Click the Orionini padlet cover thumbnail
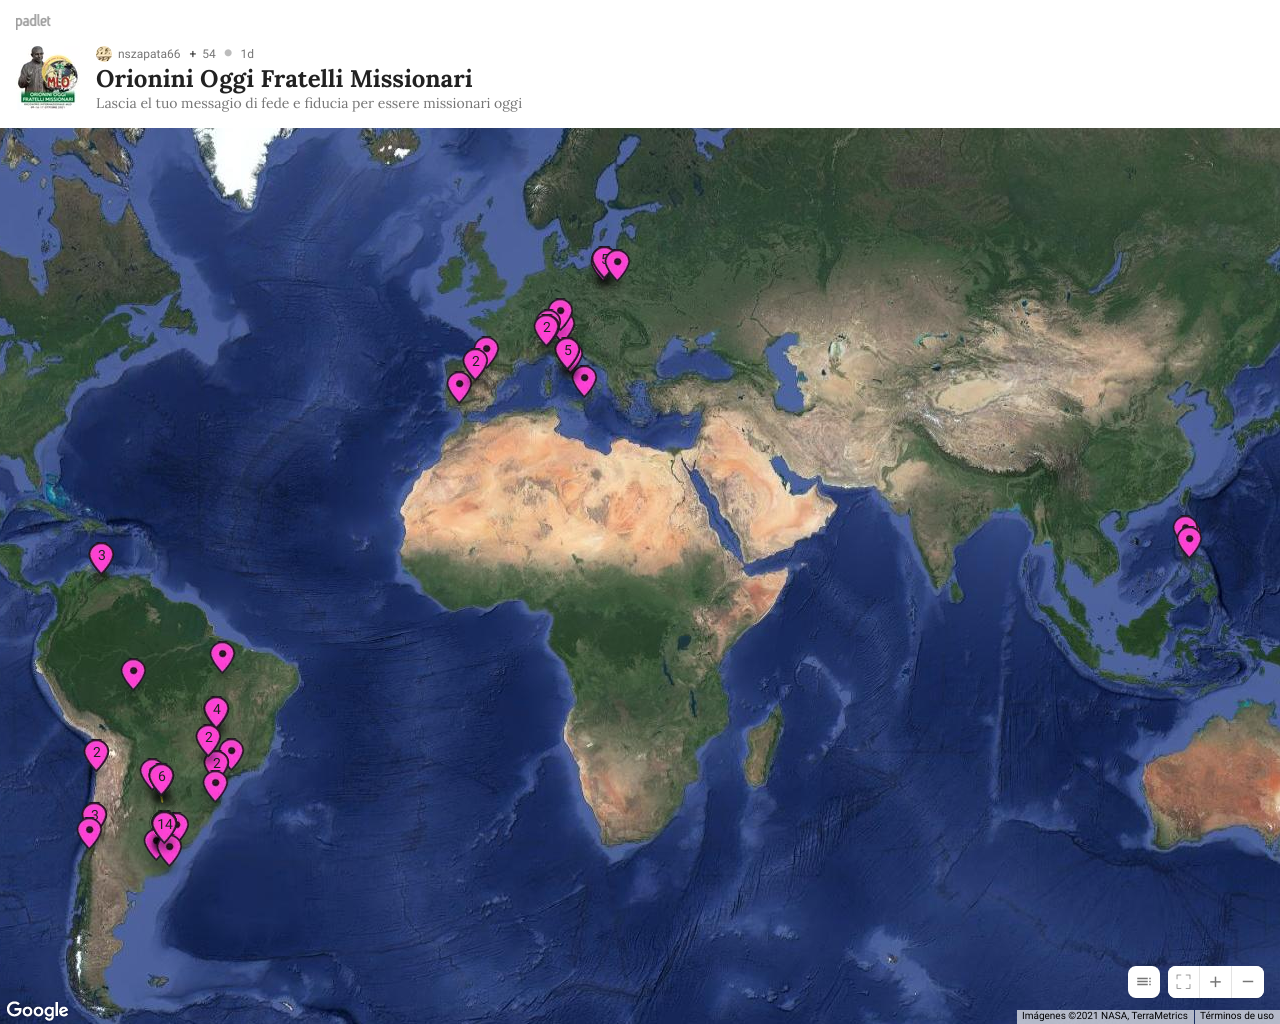Image resolution: width=1280 pixels, height=1024 pixels. (48, 76)
